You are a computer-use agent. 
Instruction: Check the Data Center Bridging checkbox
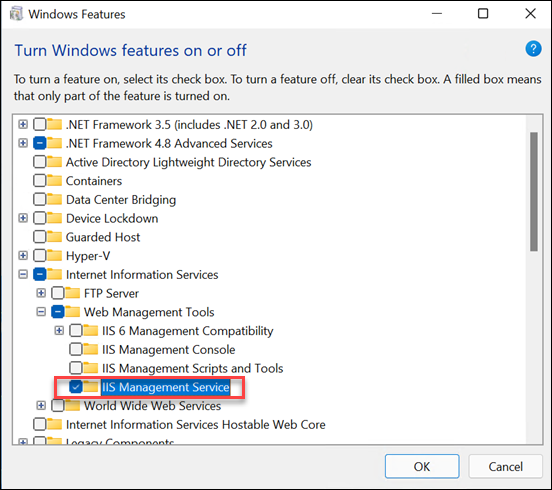tap(39, 200)
